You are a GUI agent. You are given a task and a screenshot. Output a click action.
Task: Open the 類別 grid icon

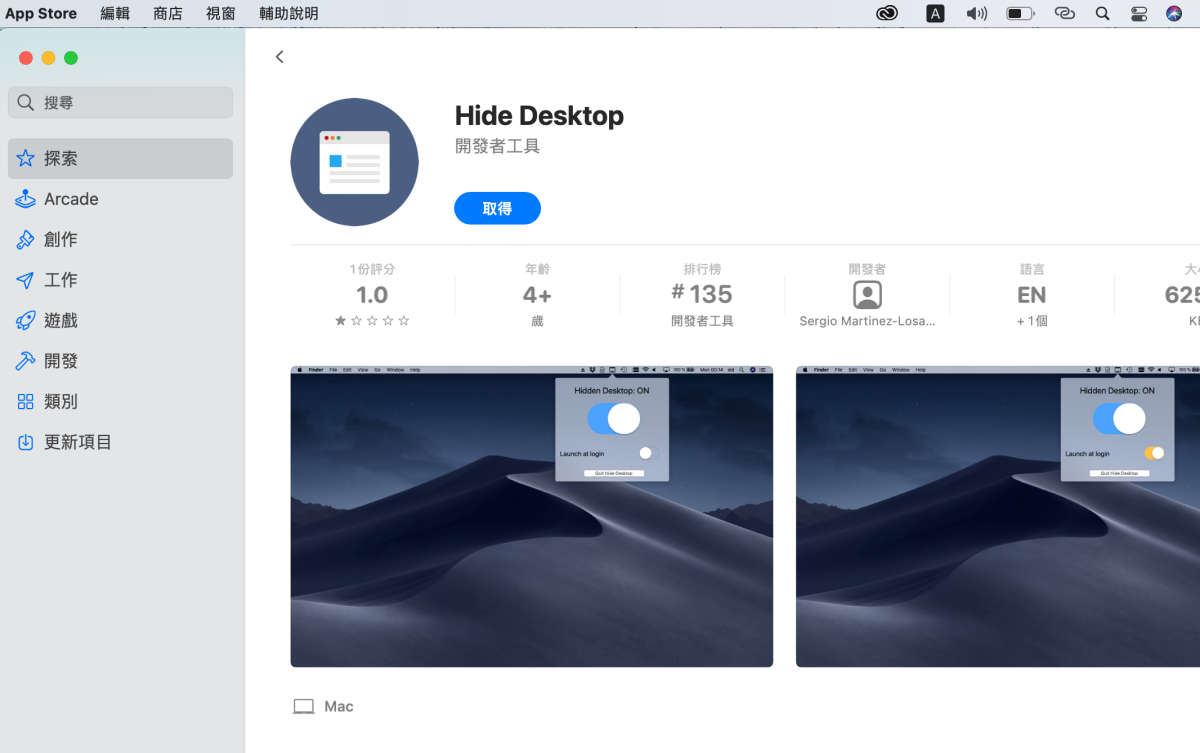(x=25, y=402)
